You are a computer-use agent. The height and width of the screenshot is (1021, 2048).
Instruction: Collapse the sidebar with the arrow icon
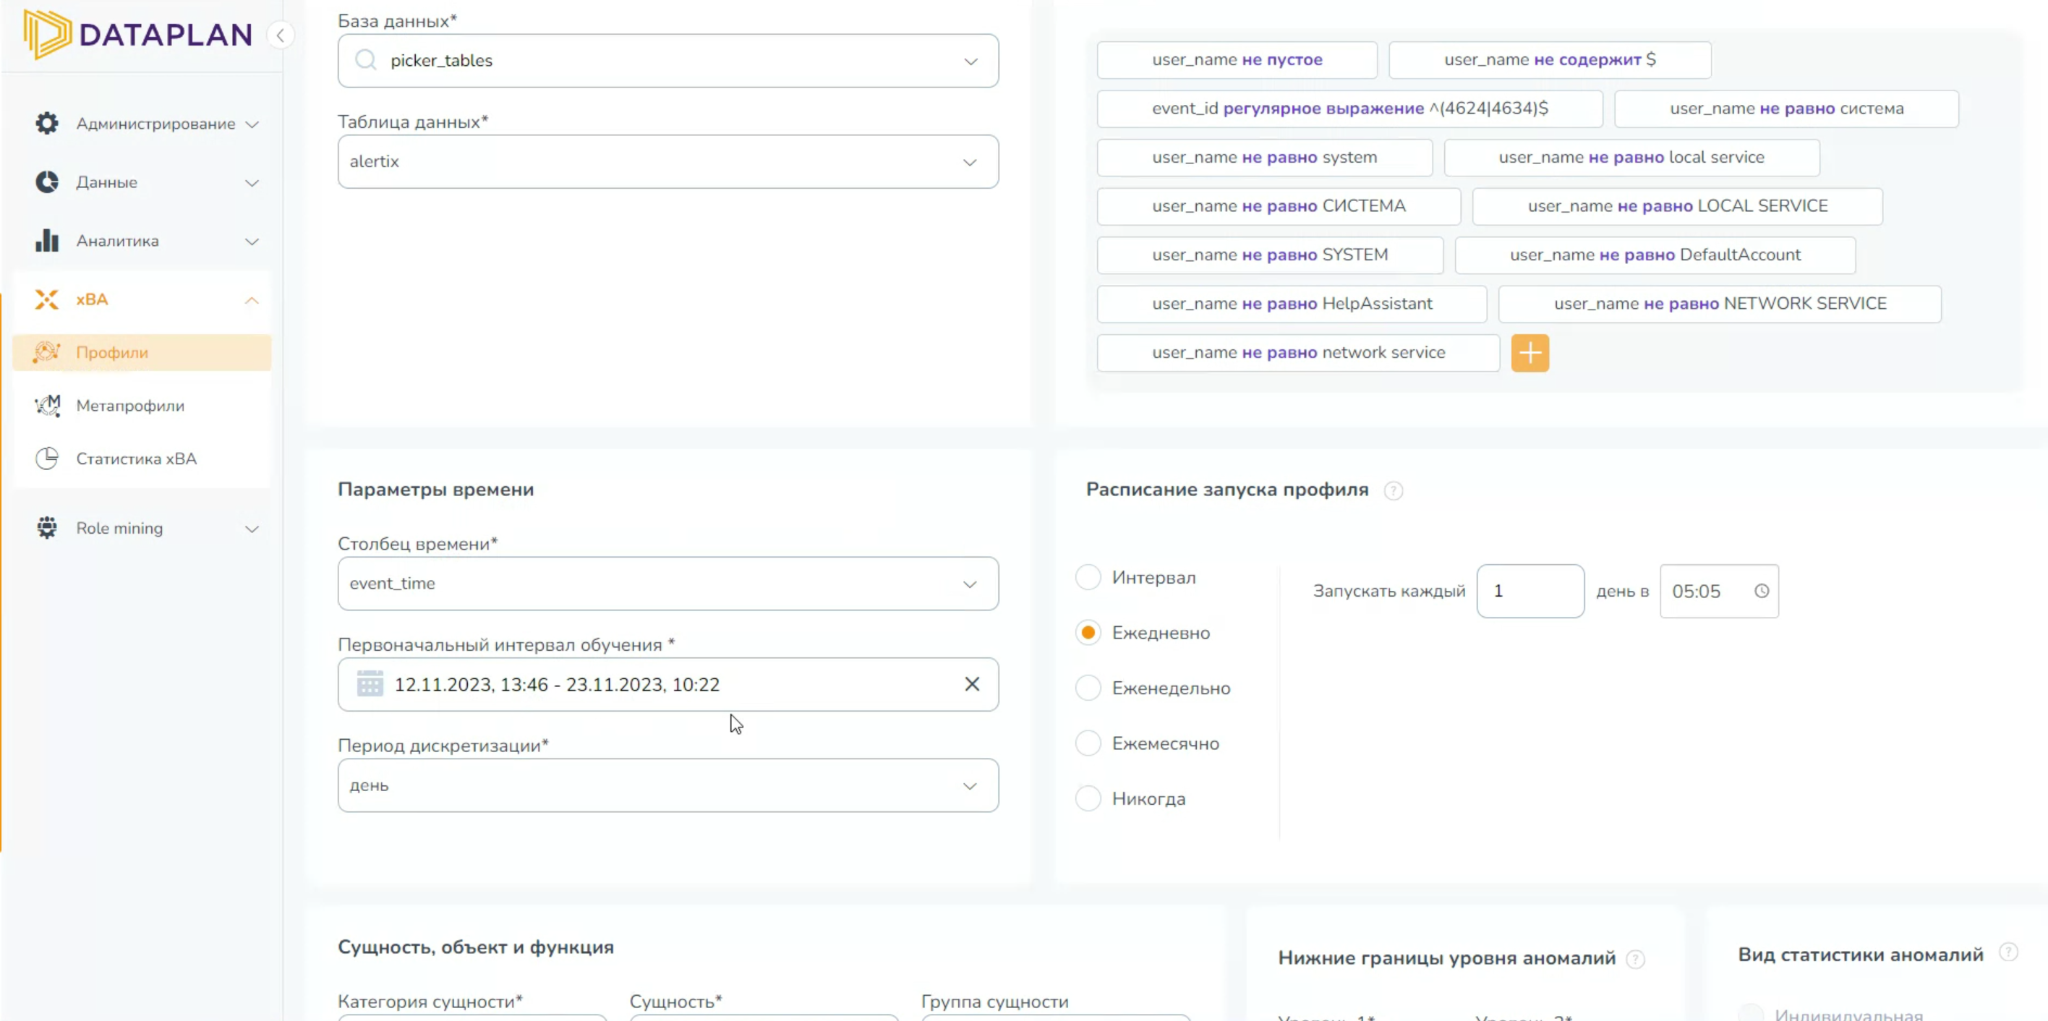coord(281,36)
